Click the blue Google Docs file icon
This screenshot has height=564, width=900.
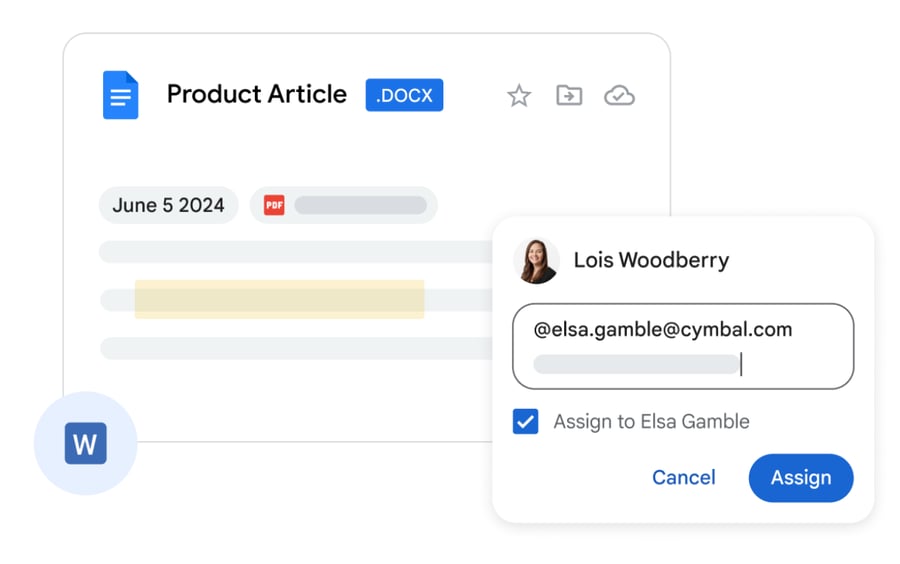coord(121,95)
